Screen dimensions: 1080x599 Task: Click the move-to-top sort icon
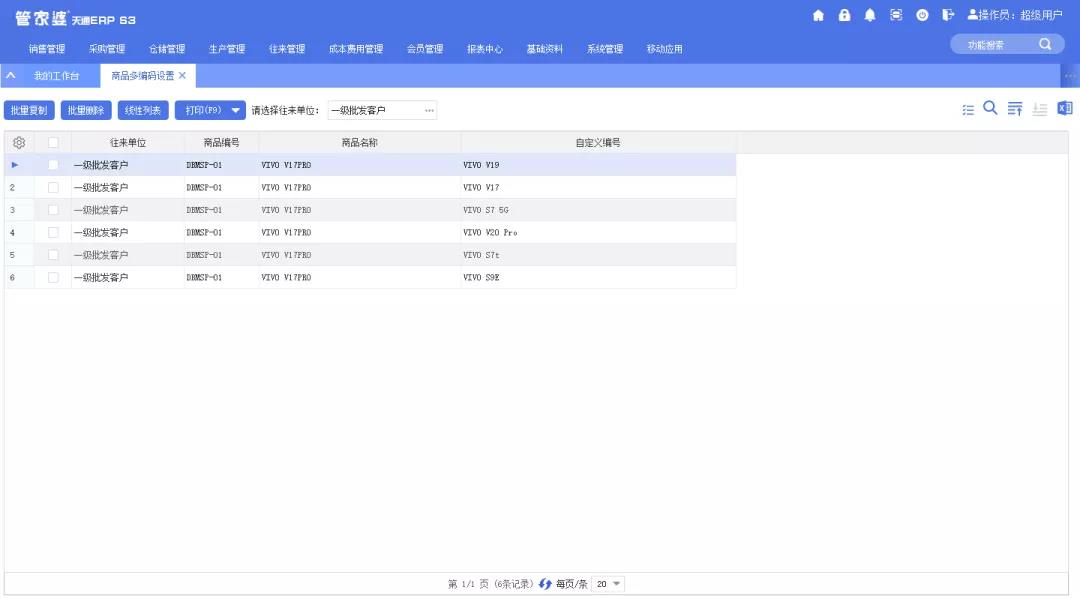coord(1015,109)
